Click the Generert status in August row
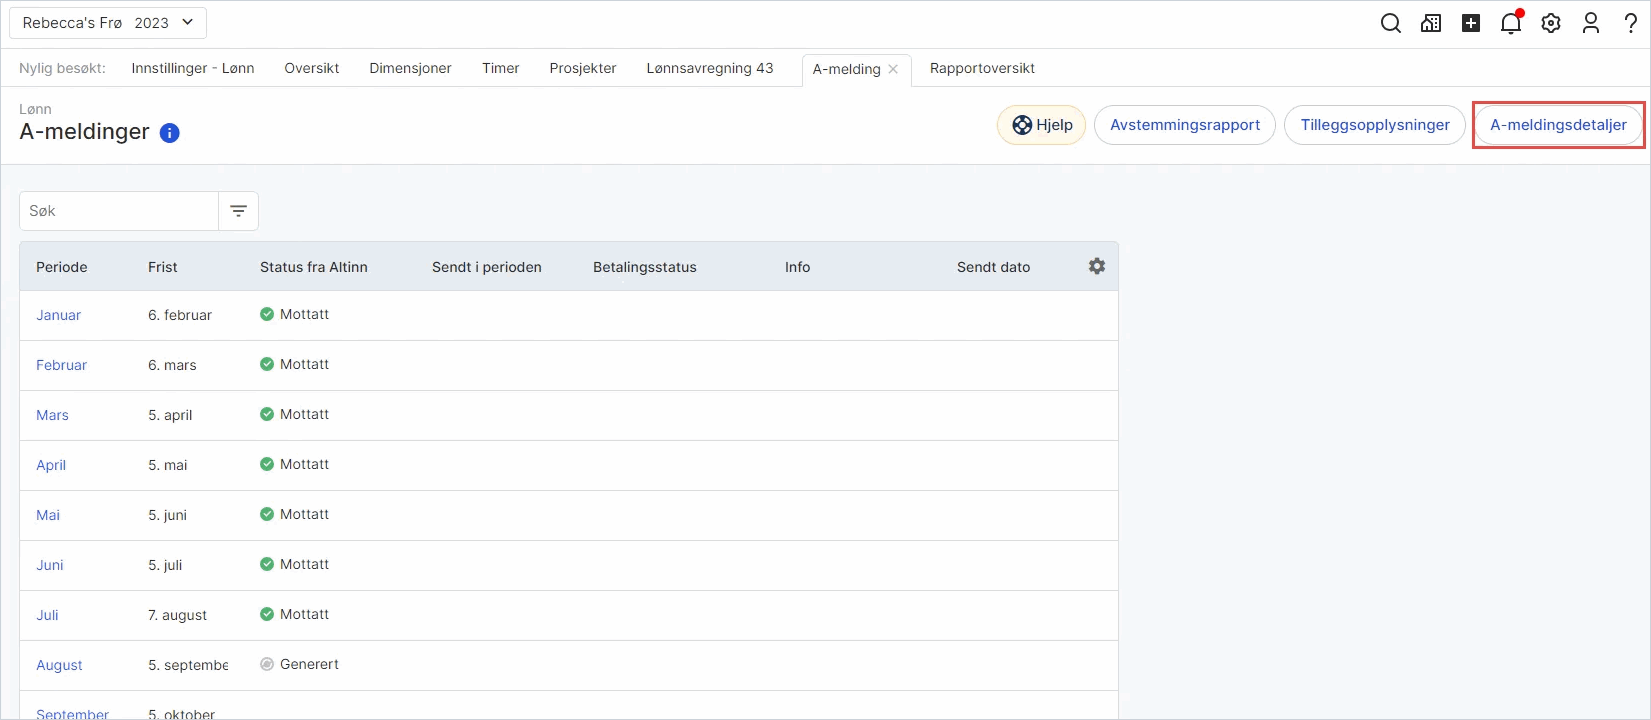Image resolution: width=1651 pixels, height=720 pixels. pos(300,664)
